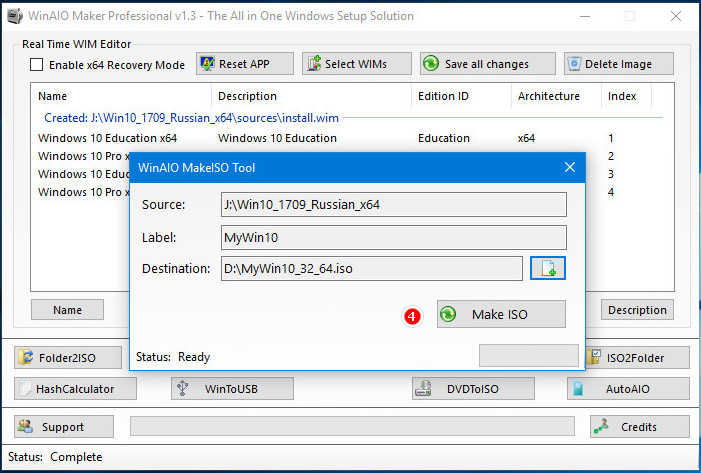Click the Folder2ISO folder icon

tap(26, 357)
